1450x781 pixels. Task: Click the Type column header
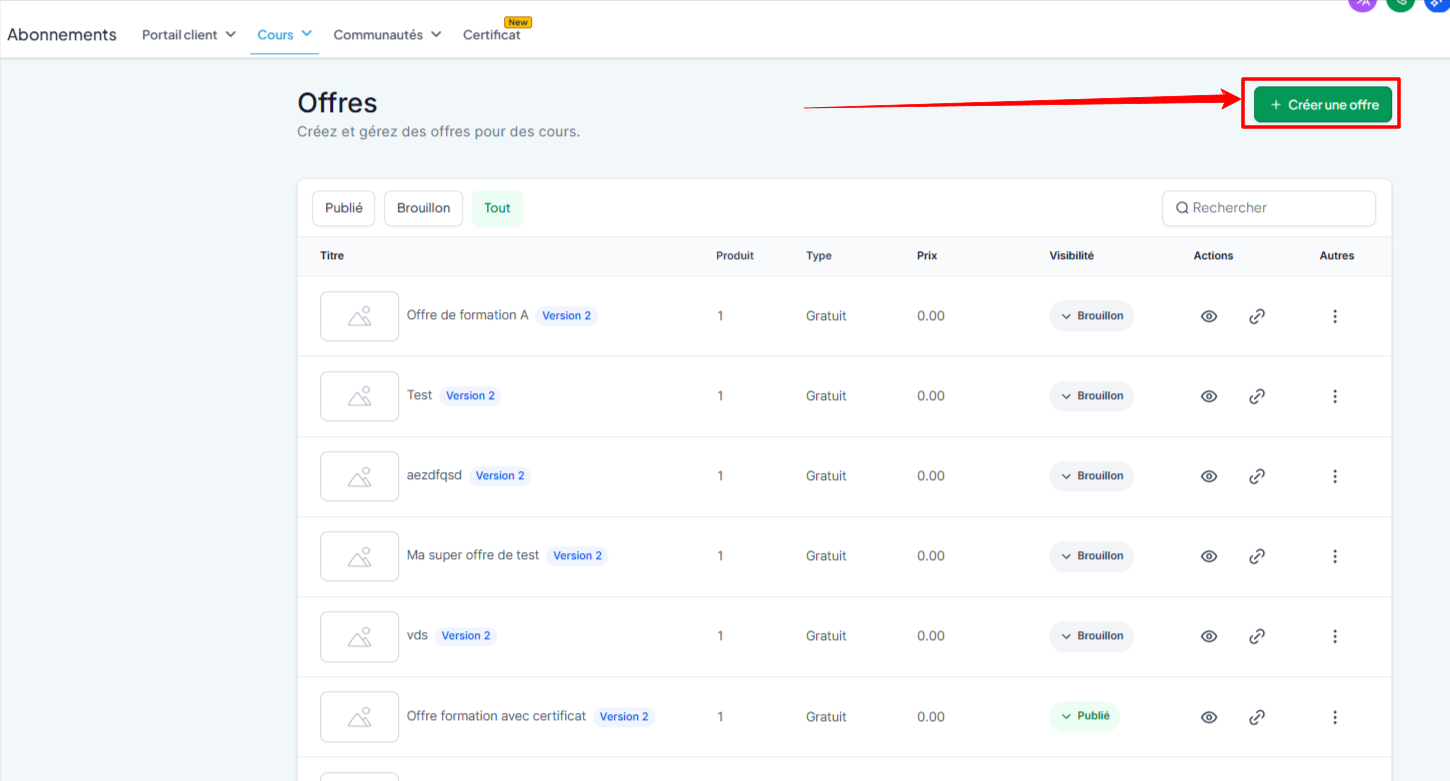(819, 256)
